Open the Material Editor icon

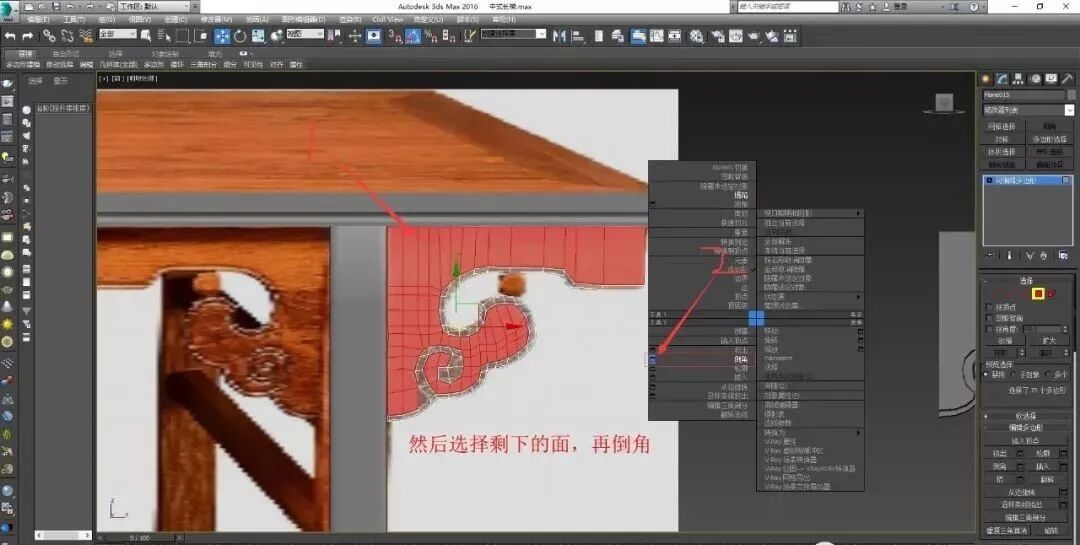point(697,36)
